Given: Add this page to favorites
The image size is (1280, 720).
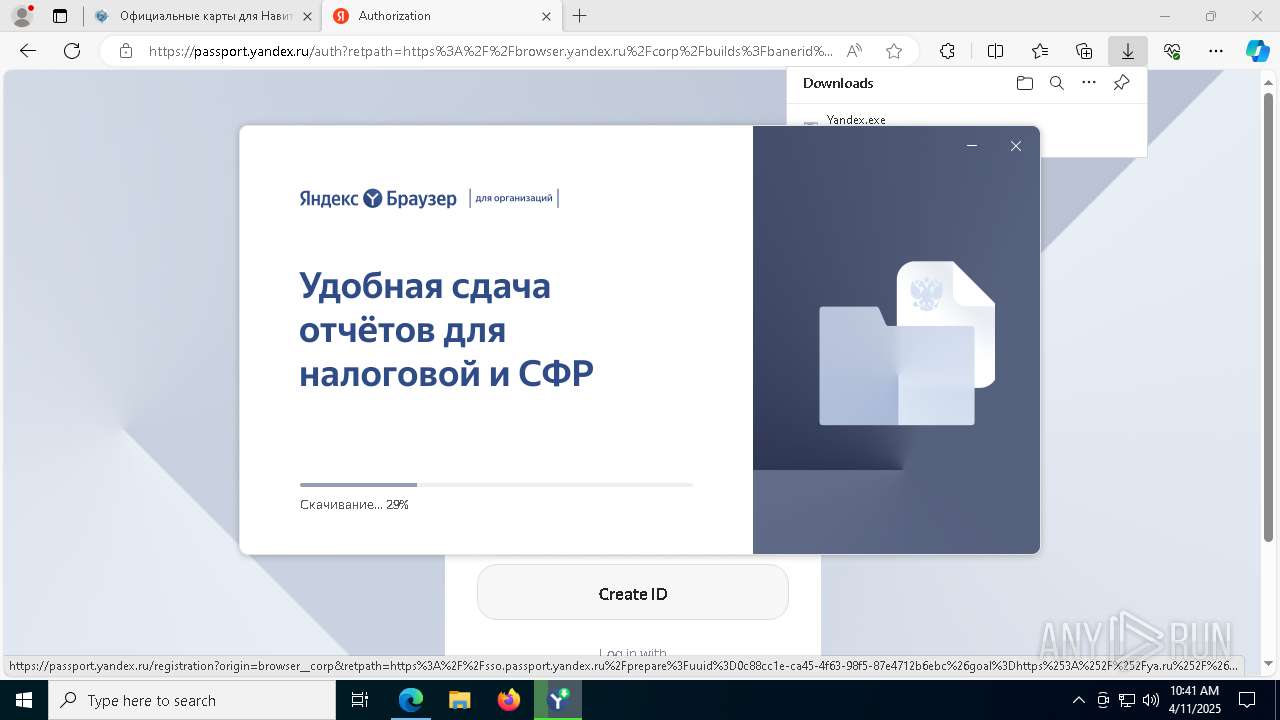Looking at the screenshot, I should point(894,51).
